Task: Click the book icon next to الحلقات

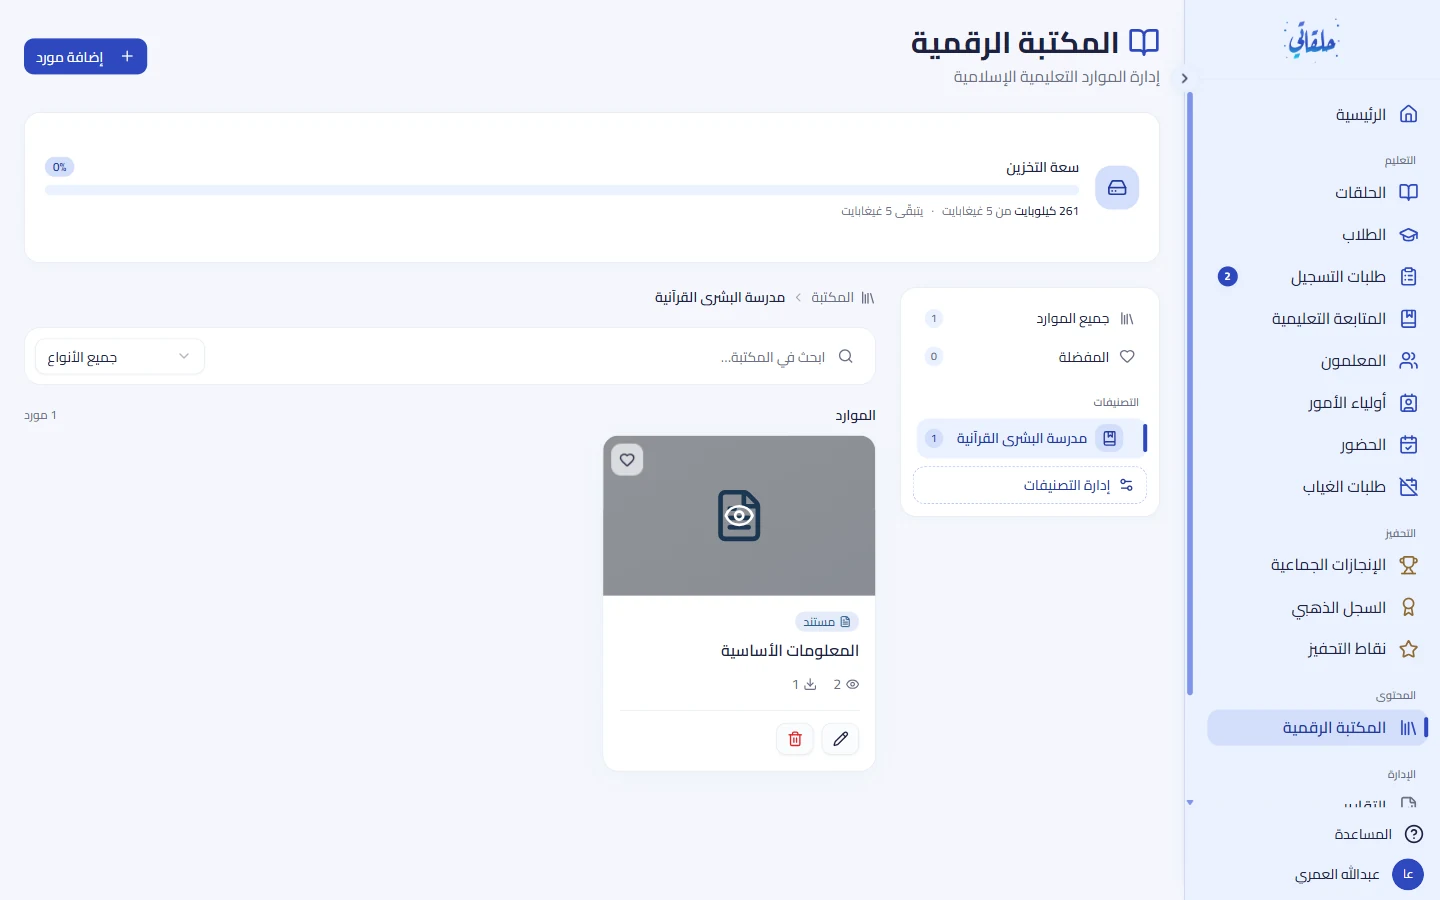Action: pyautogui.click(x=1408, y=192)
